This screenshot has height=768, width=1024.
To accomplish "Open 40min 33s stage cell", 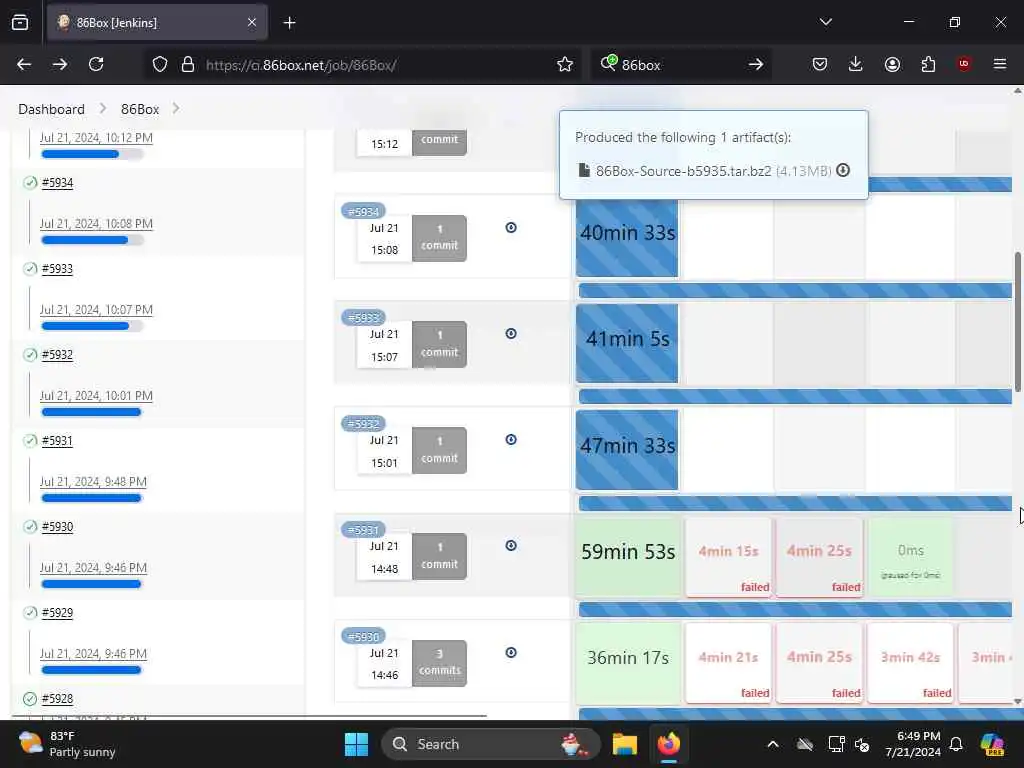I will (x=627, y=238).
